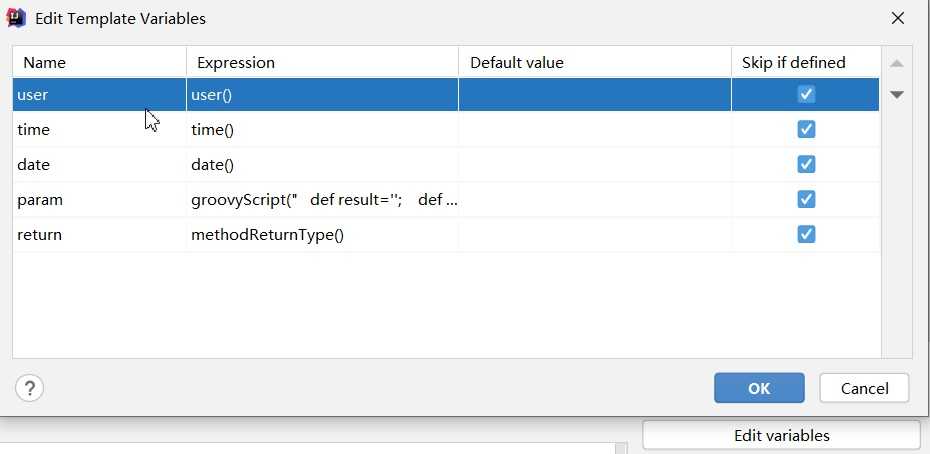Viewport: 930px width, 454px height.
Task: Click the Expression column header
Action: point(322,62)
